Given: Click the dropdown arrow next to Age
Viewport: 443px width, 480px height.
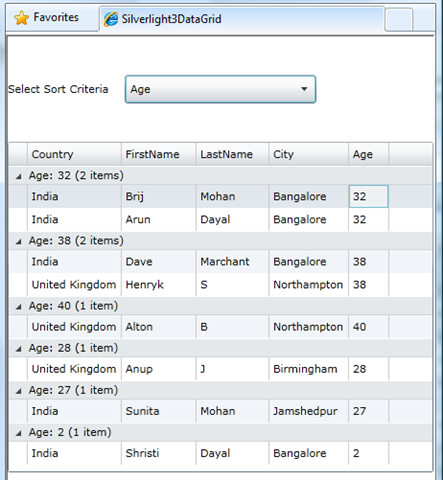Looking at the screenshot, I should click(x=304, y=89).
